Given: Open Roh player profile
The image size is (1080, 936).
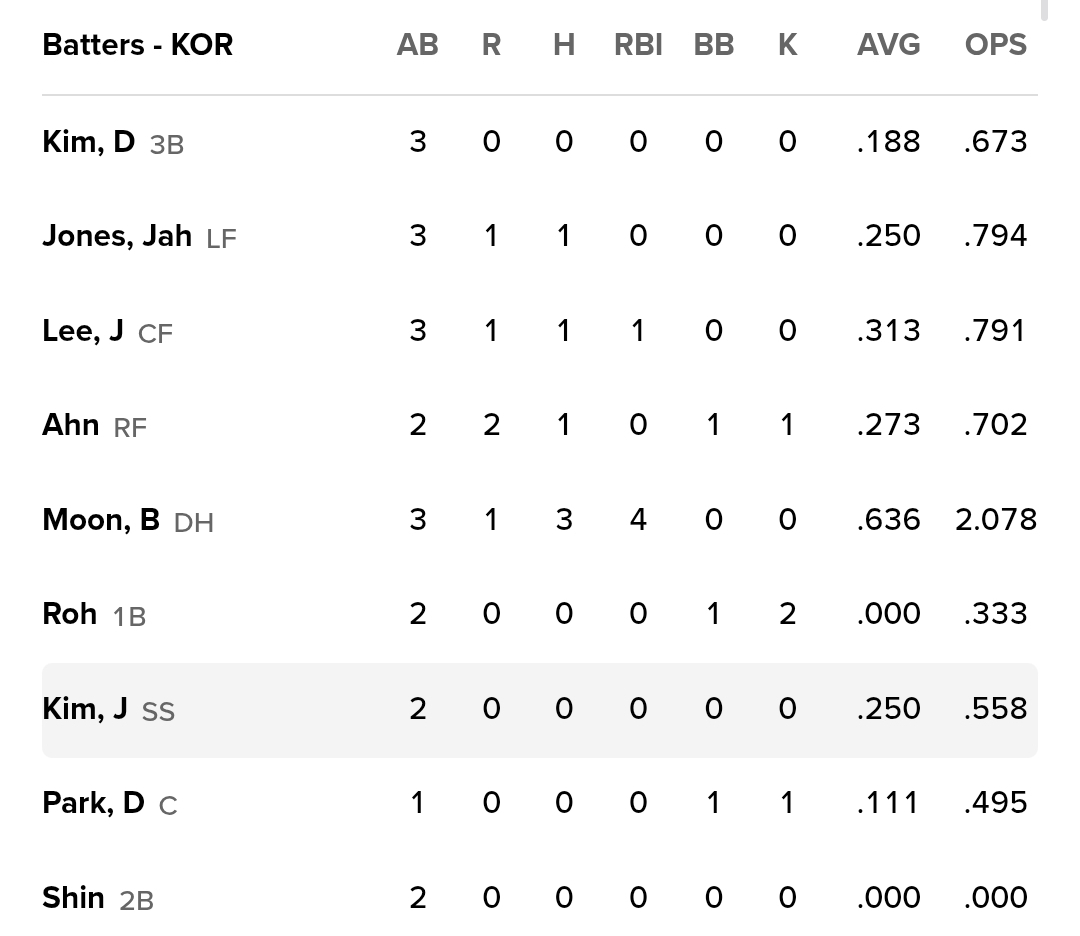Looking at the screenshot, I should tap(70, 614).
